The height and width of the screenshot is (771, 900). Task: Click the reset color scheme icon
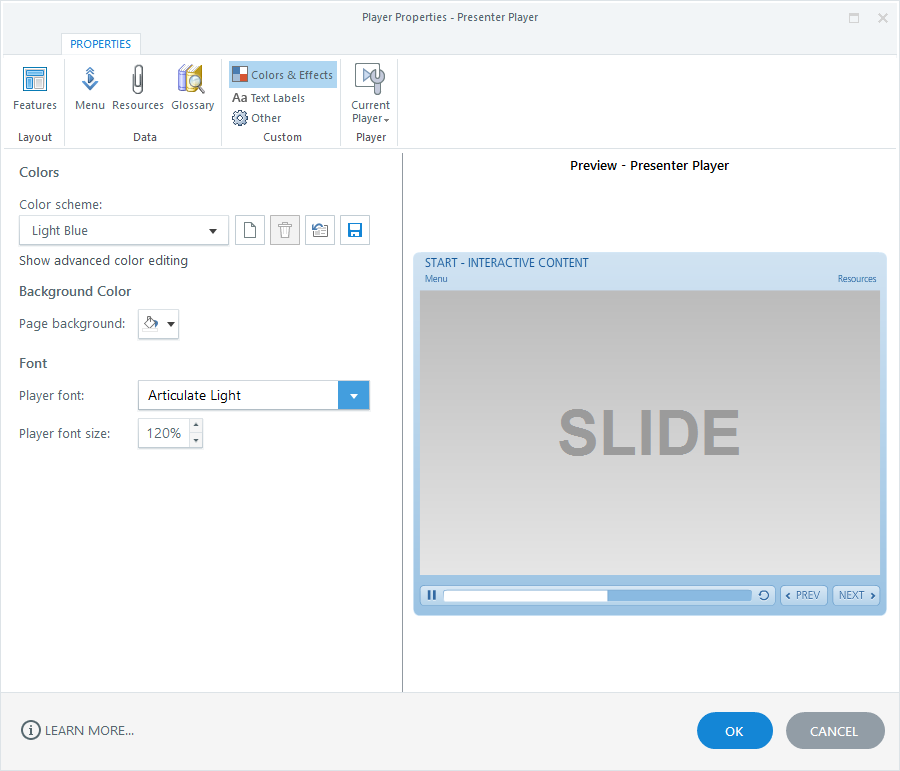coord(320,231)
